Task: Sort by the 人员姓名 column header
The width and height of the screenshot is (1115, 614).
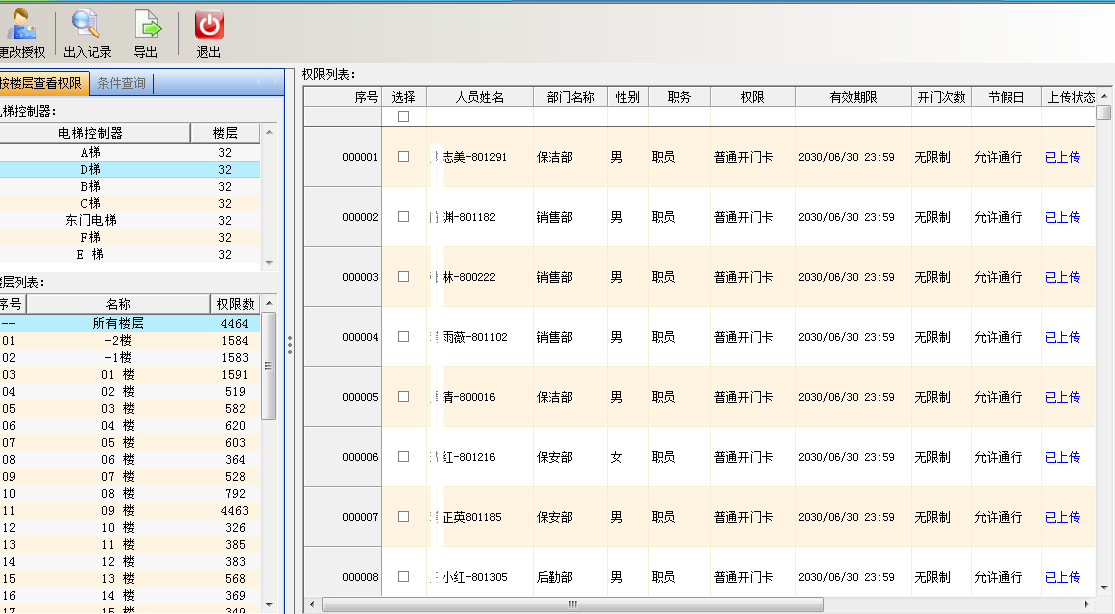Action: click(x=479, y=97)
